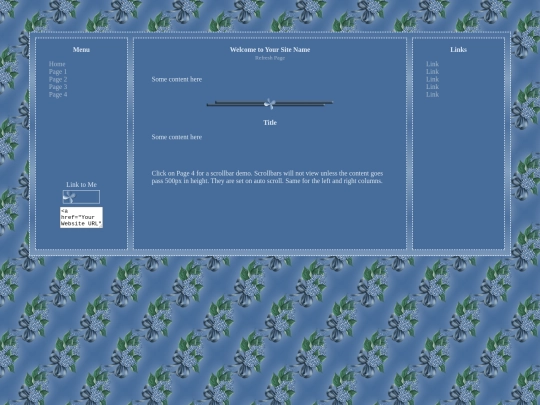
Task: Navigate to Page 3 menu link
Action: pyautogui.click(x=58, y=87)
